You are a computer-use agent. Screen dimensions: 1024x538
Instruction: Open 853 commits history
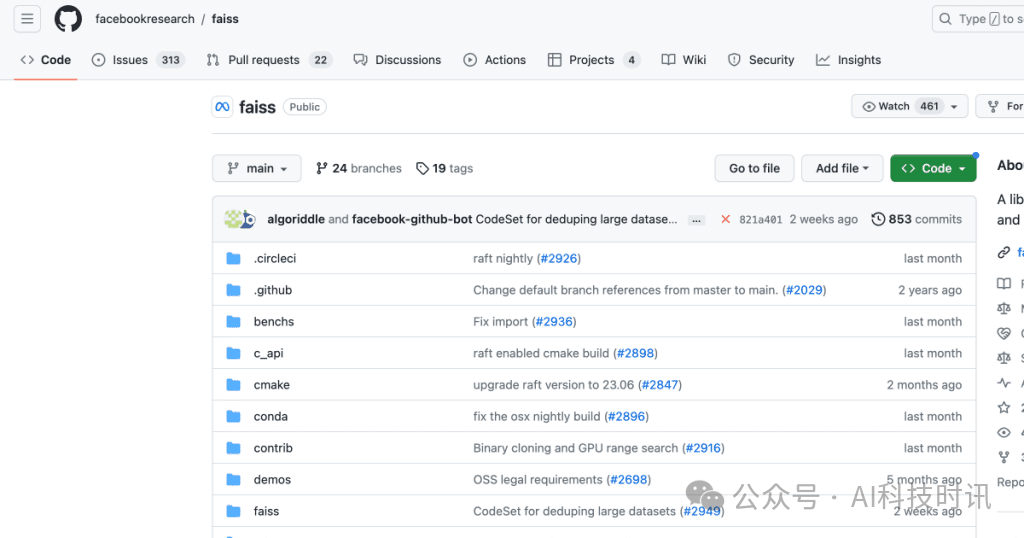916,219
